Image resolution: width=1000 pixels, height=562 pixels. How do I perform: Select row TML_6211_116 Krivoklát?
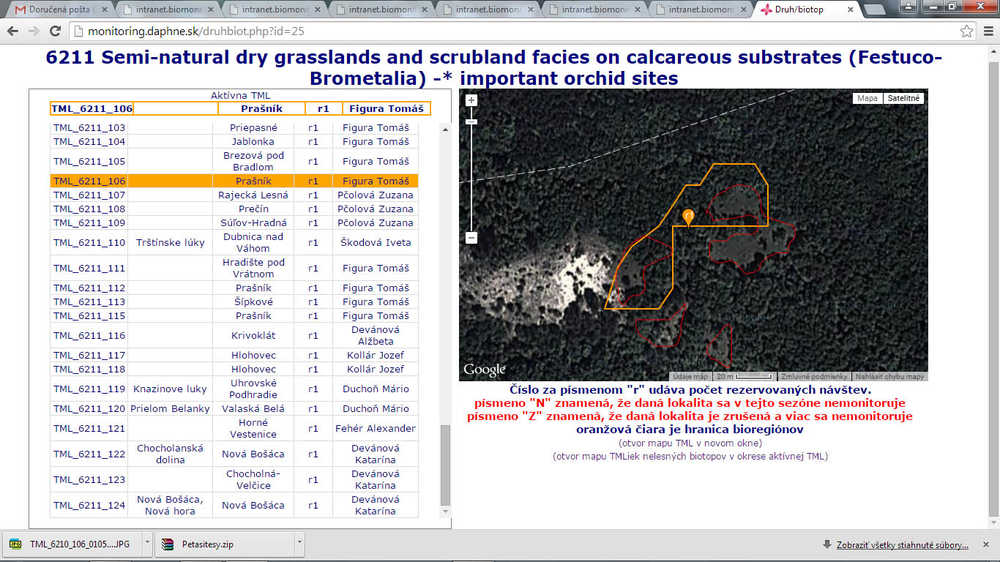coord(233,336)
